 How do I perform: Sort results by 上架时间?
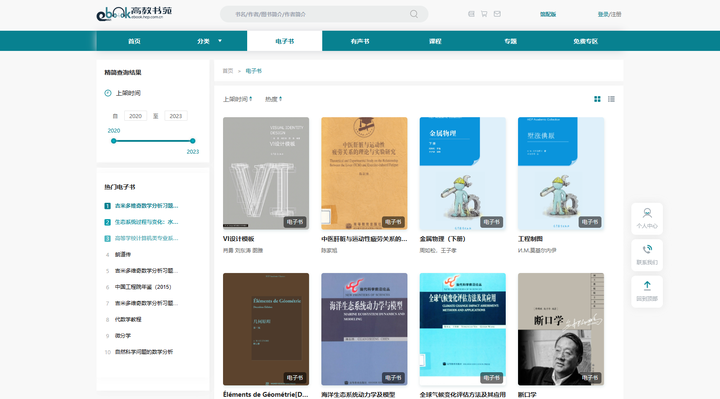[237, 99]
